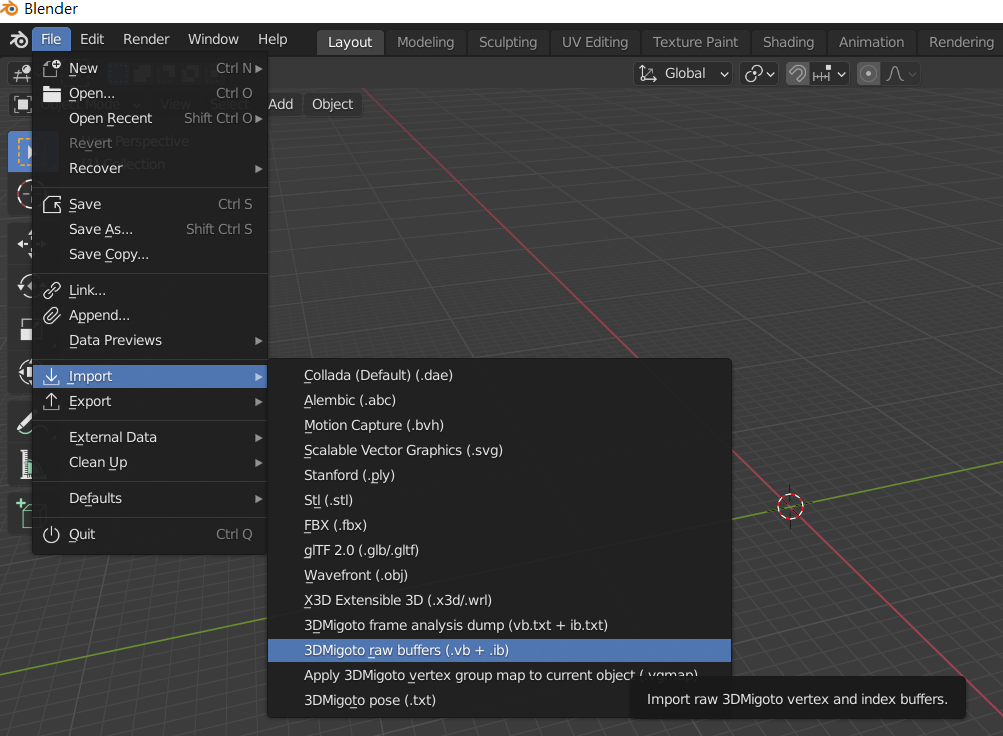1003x736 pixels.
Task: Open the Global transform orientation dropdown
Action: click(x=683, y=74)
